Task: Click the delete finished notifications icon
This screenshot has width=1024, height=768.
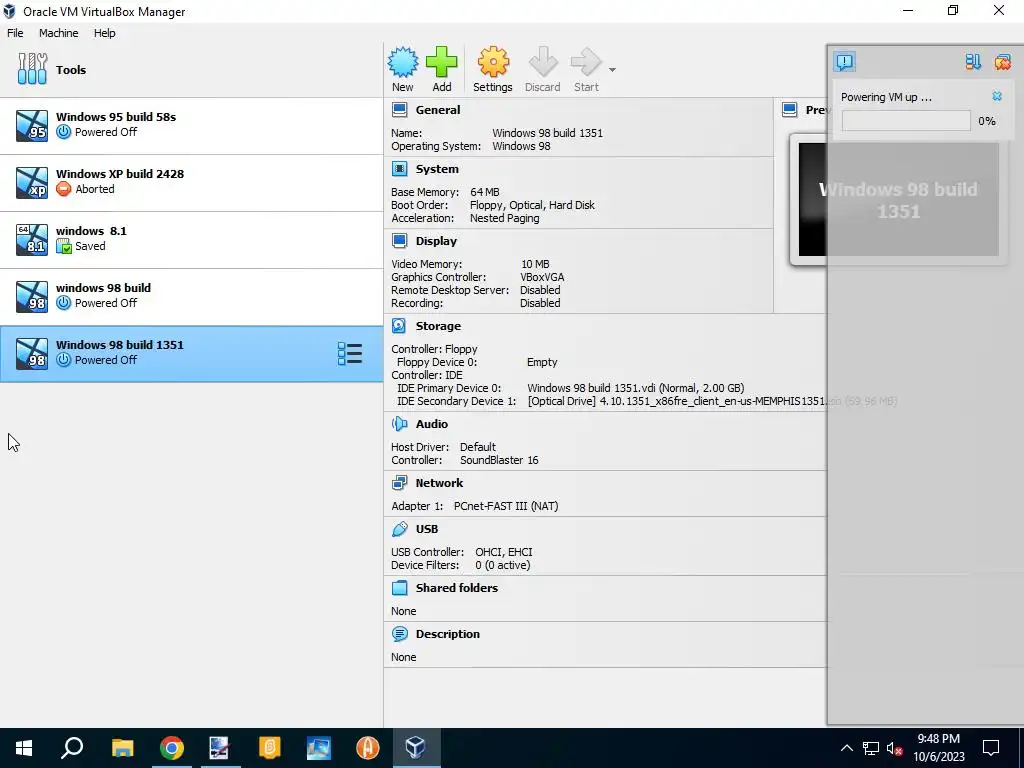Action: (x=1002, y=62)
